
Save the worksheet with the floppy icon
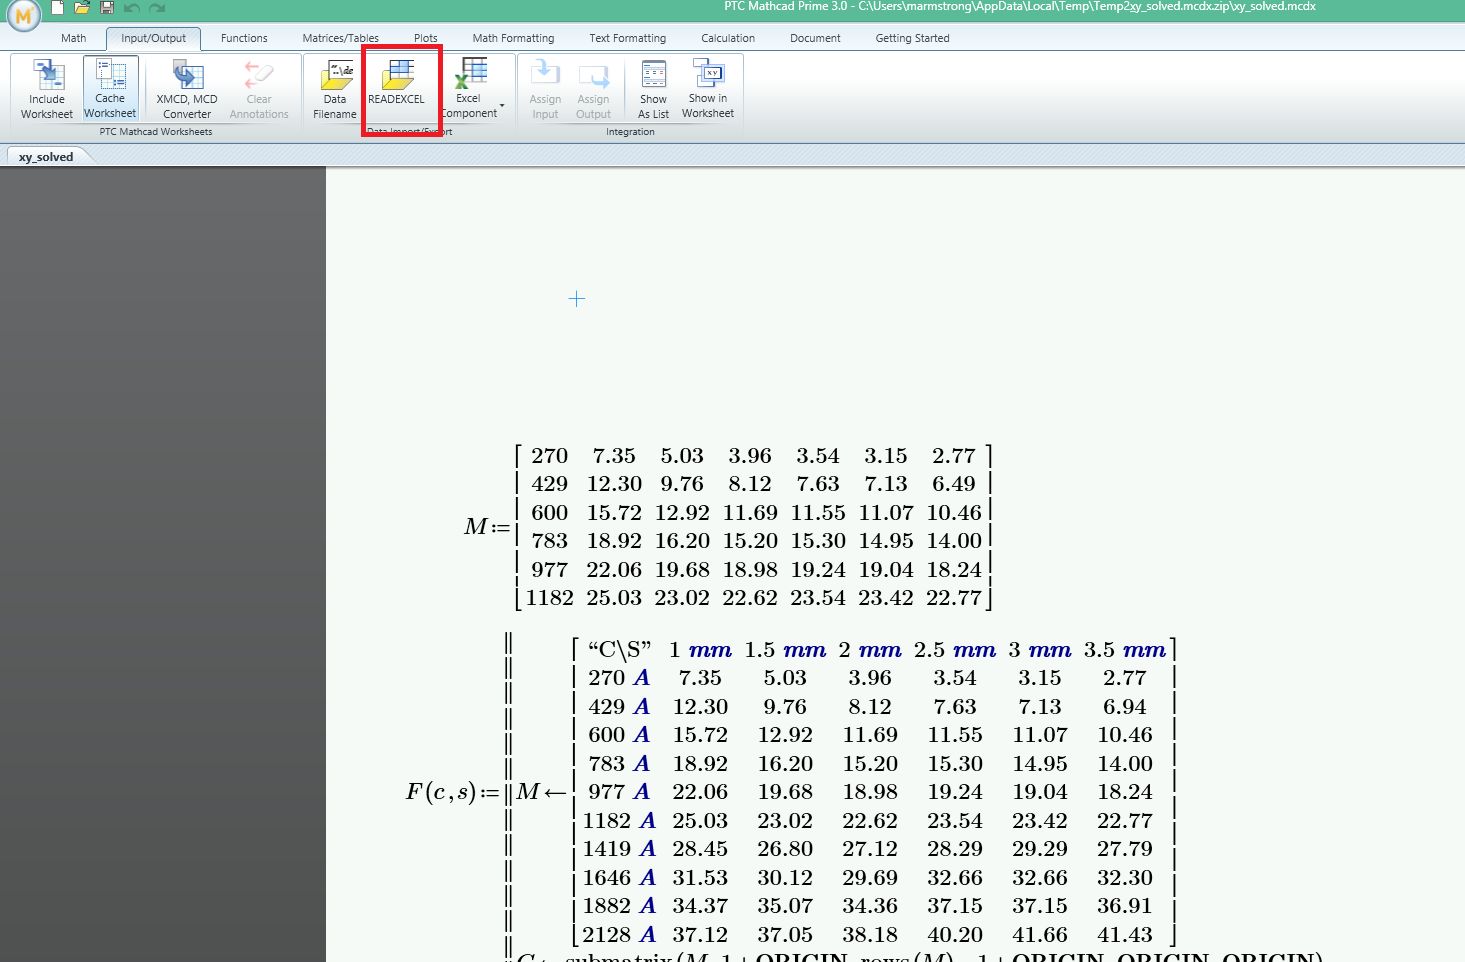point(107,7)
